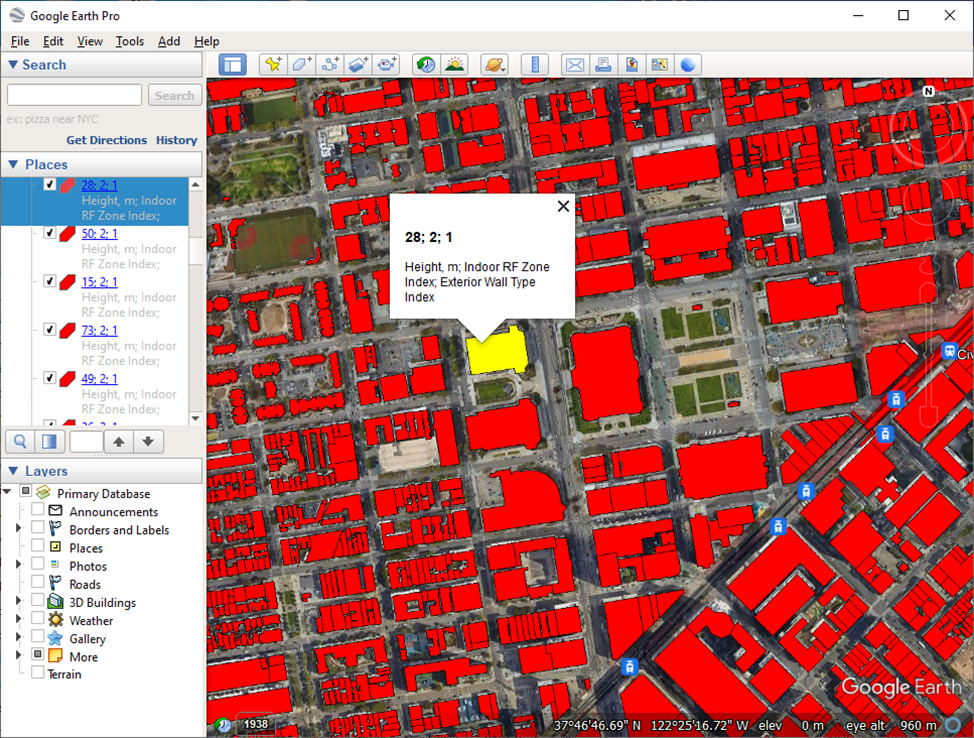Collapse the Layers panel
974x738 pixels.
tap(13, 471)
